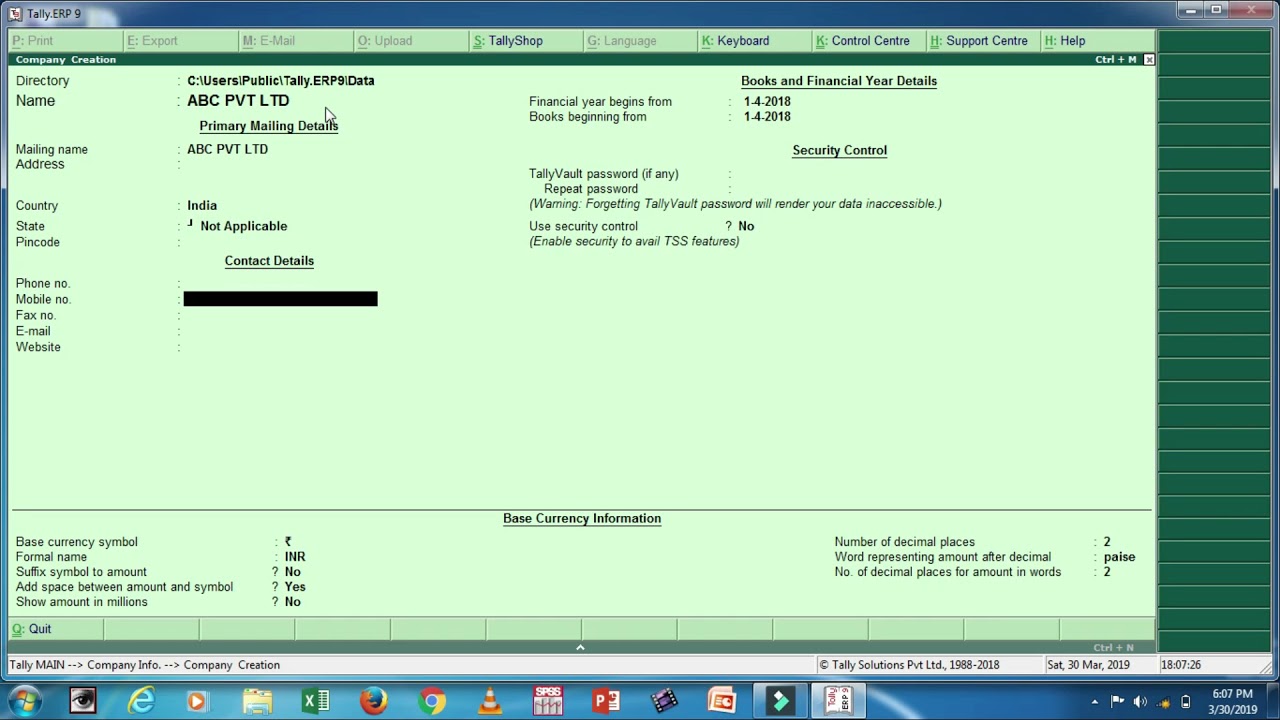Click the Ctrl + N label
The width and height of the screenshot is (1280, 720).
[x=1113, y=648]
